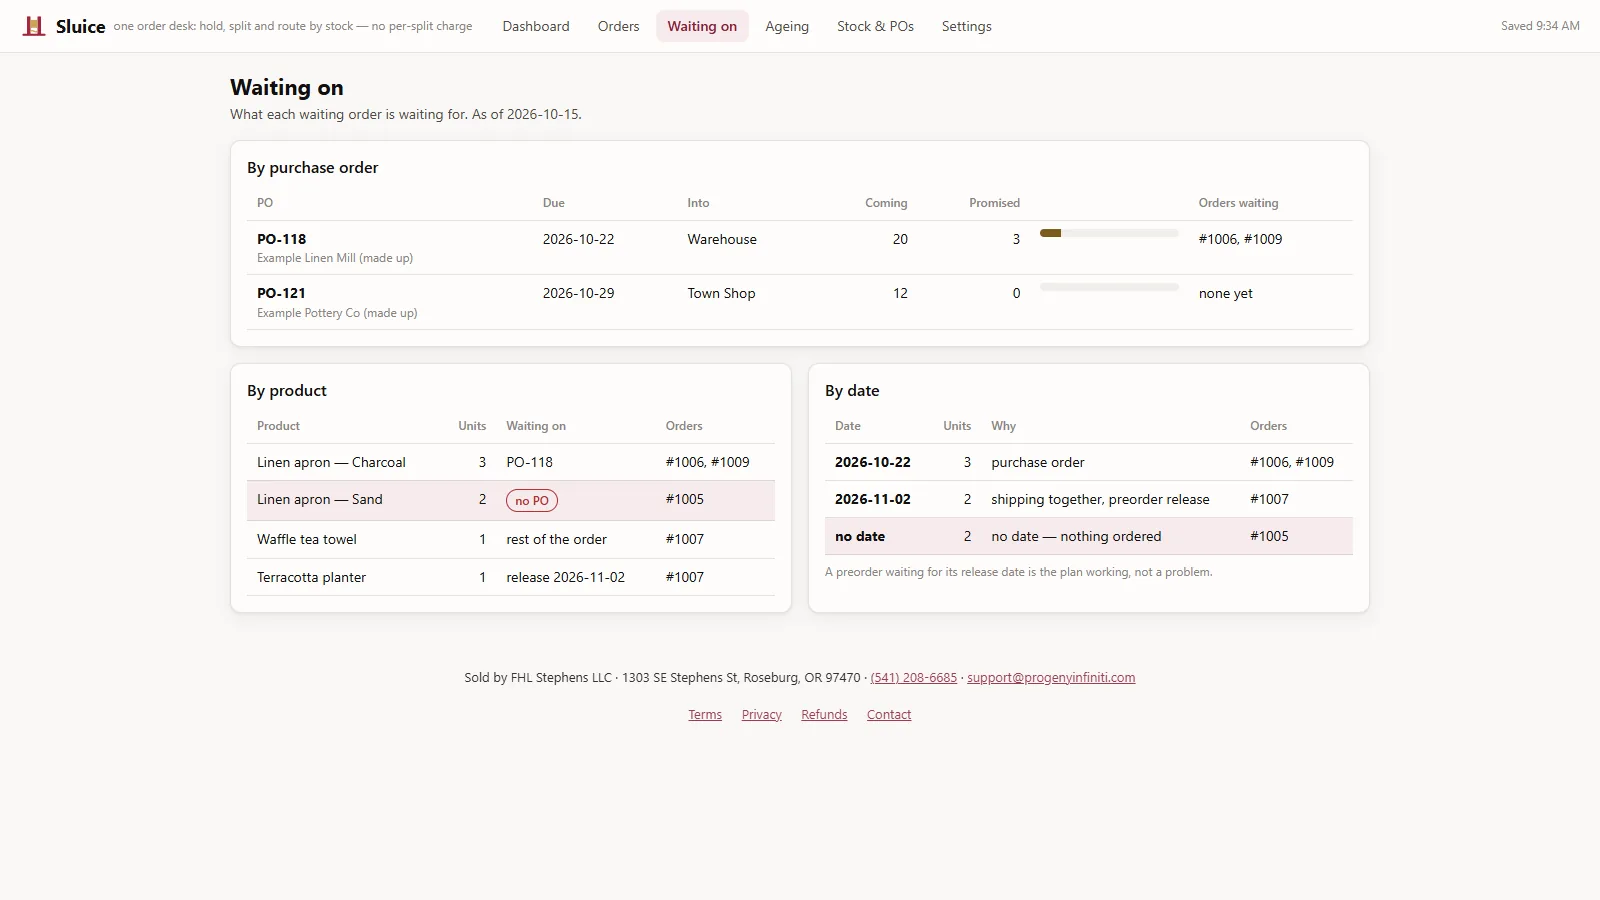
Task: Select the PO-121 purchase order name
Action: click(x=281, y=293)
